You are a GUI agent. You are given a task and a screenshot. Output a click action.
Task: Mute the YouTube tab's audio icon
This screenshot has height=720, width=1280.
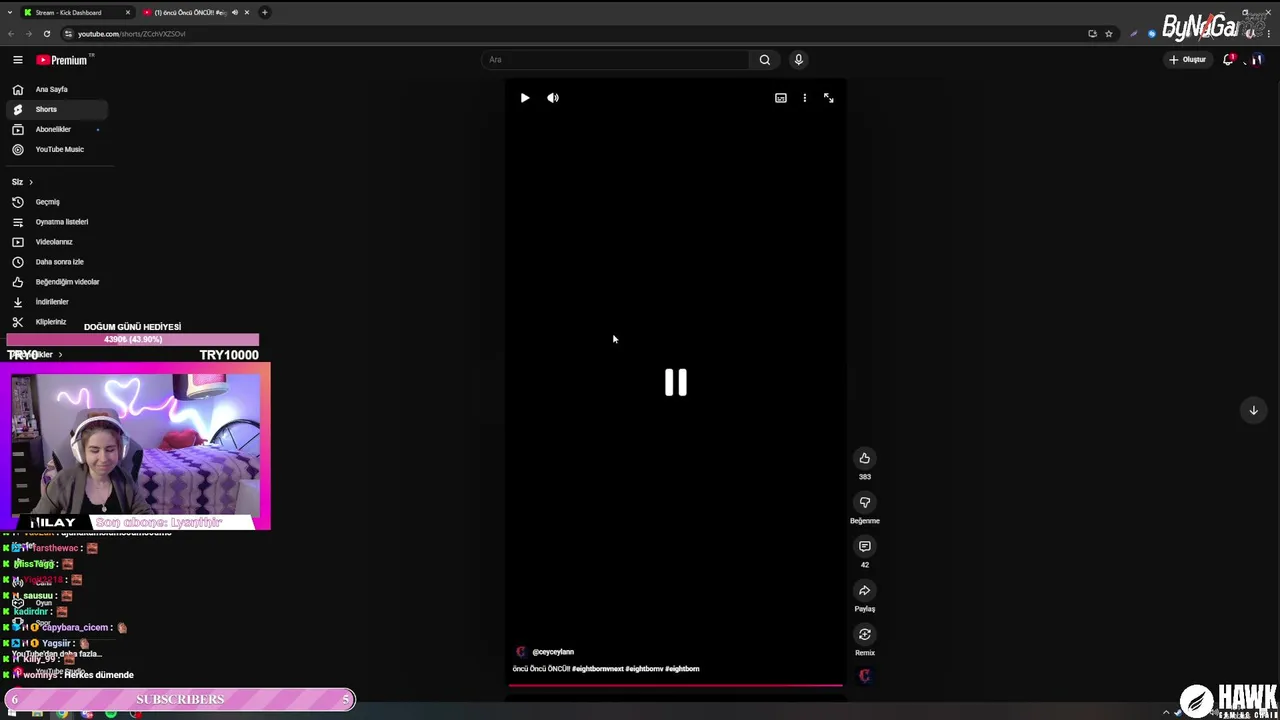(x=235, y=13)
